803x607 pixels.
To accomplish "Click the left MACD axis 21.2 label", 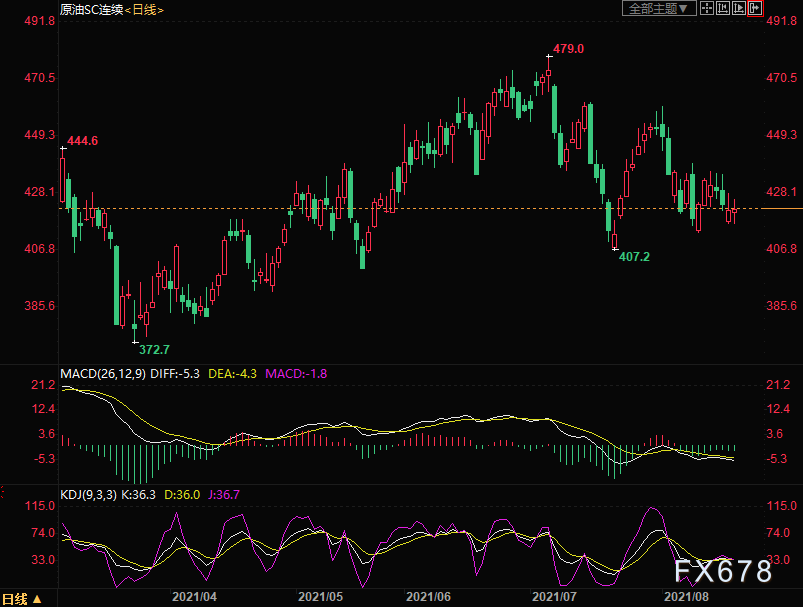I will tap(43, 385).
